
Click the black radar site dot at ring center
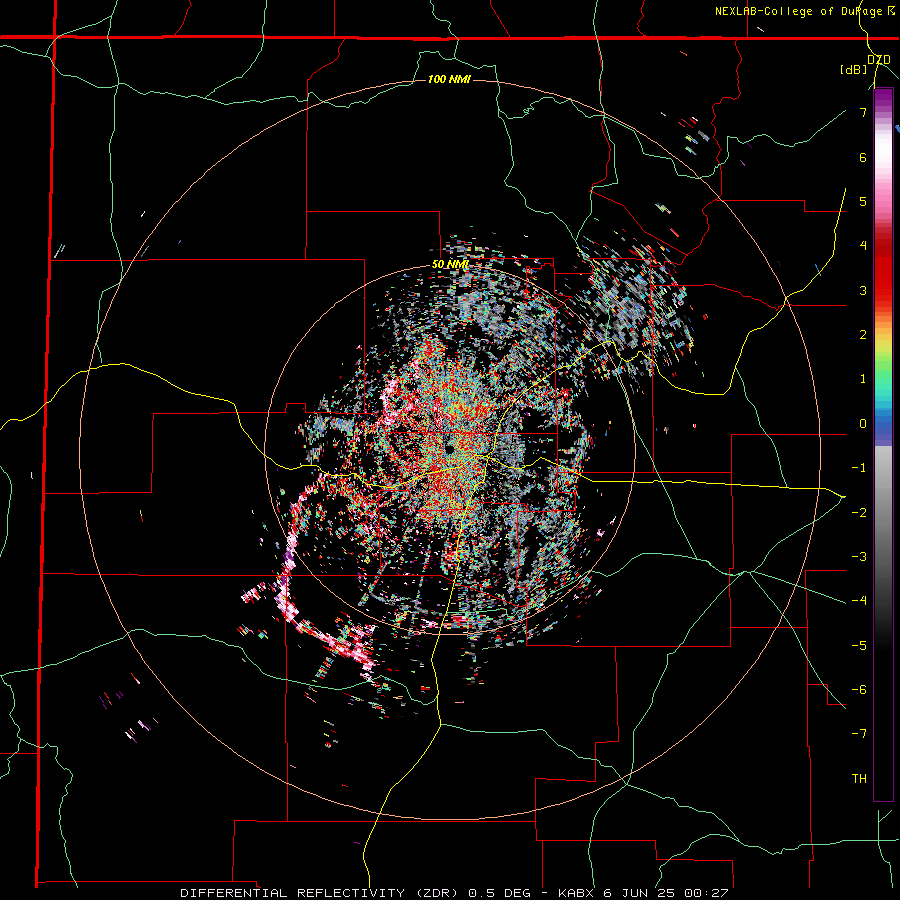coord(449,449)
